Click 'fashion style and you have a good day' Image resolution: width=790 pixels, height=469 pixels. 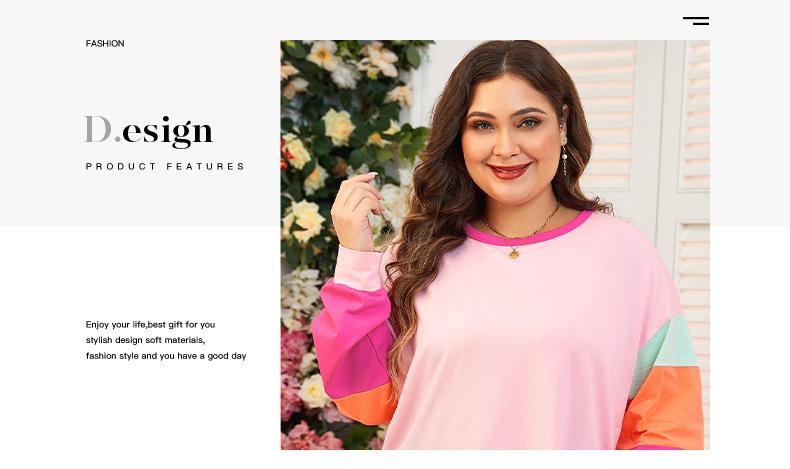(x=166, y=356)
